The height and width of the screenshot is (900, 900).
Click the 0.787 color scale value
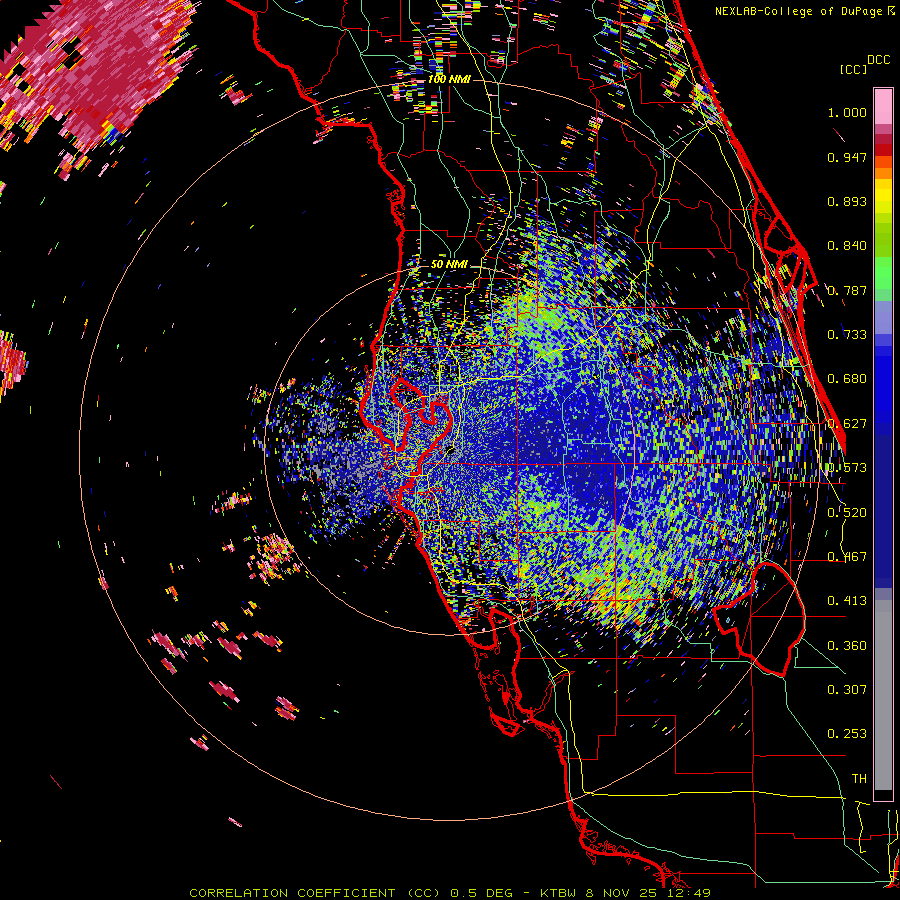tap(847, 290)
